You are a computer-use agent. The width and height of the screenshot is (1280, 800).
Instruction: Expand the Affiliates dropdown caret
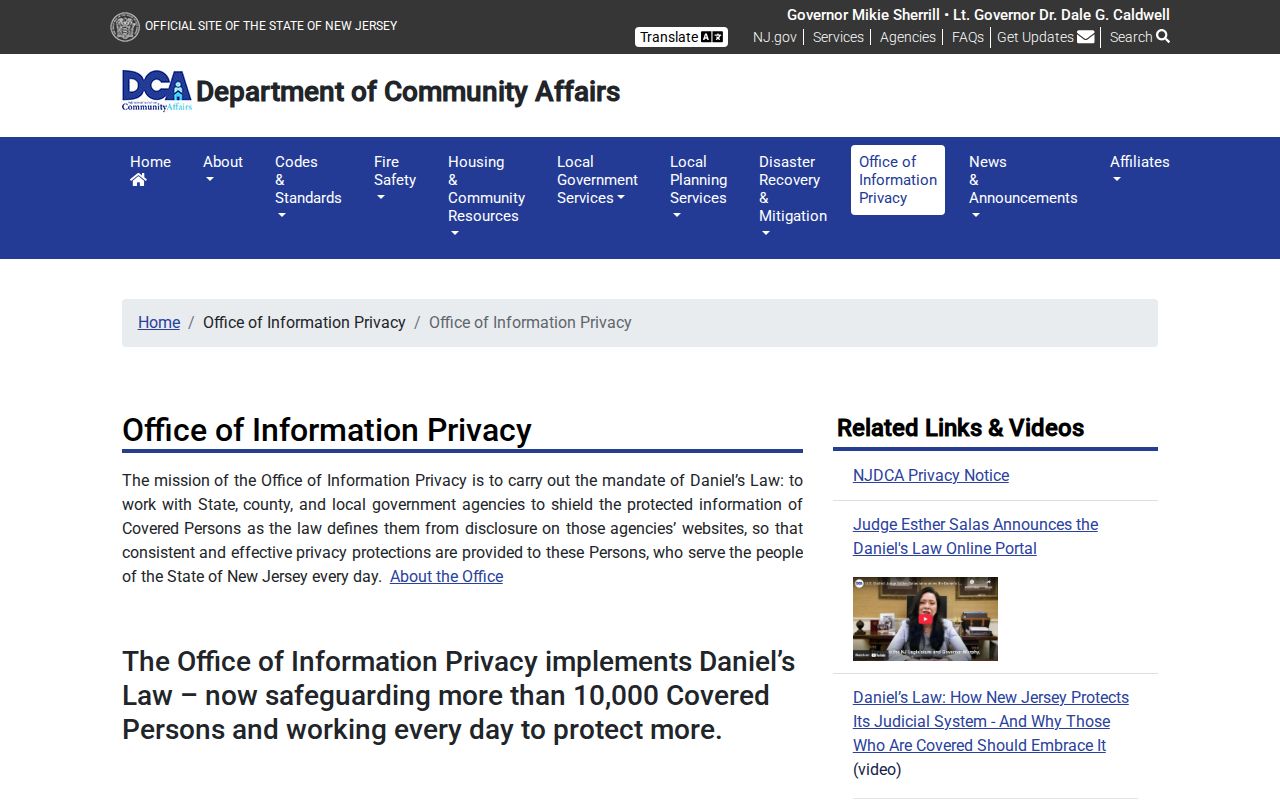(1116, 181)
